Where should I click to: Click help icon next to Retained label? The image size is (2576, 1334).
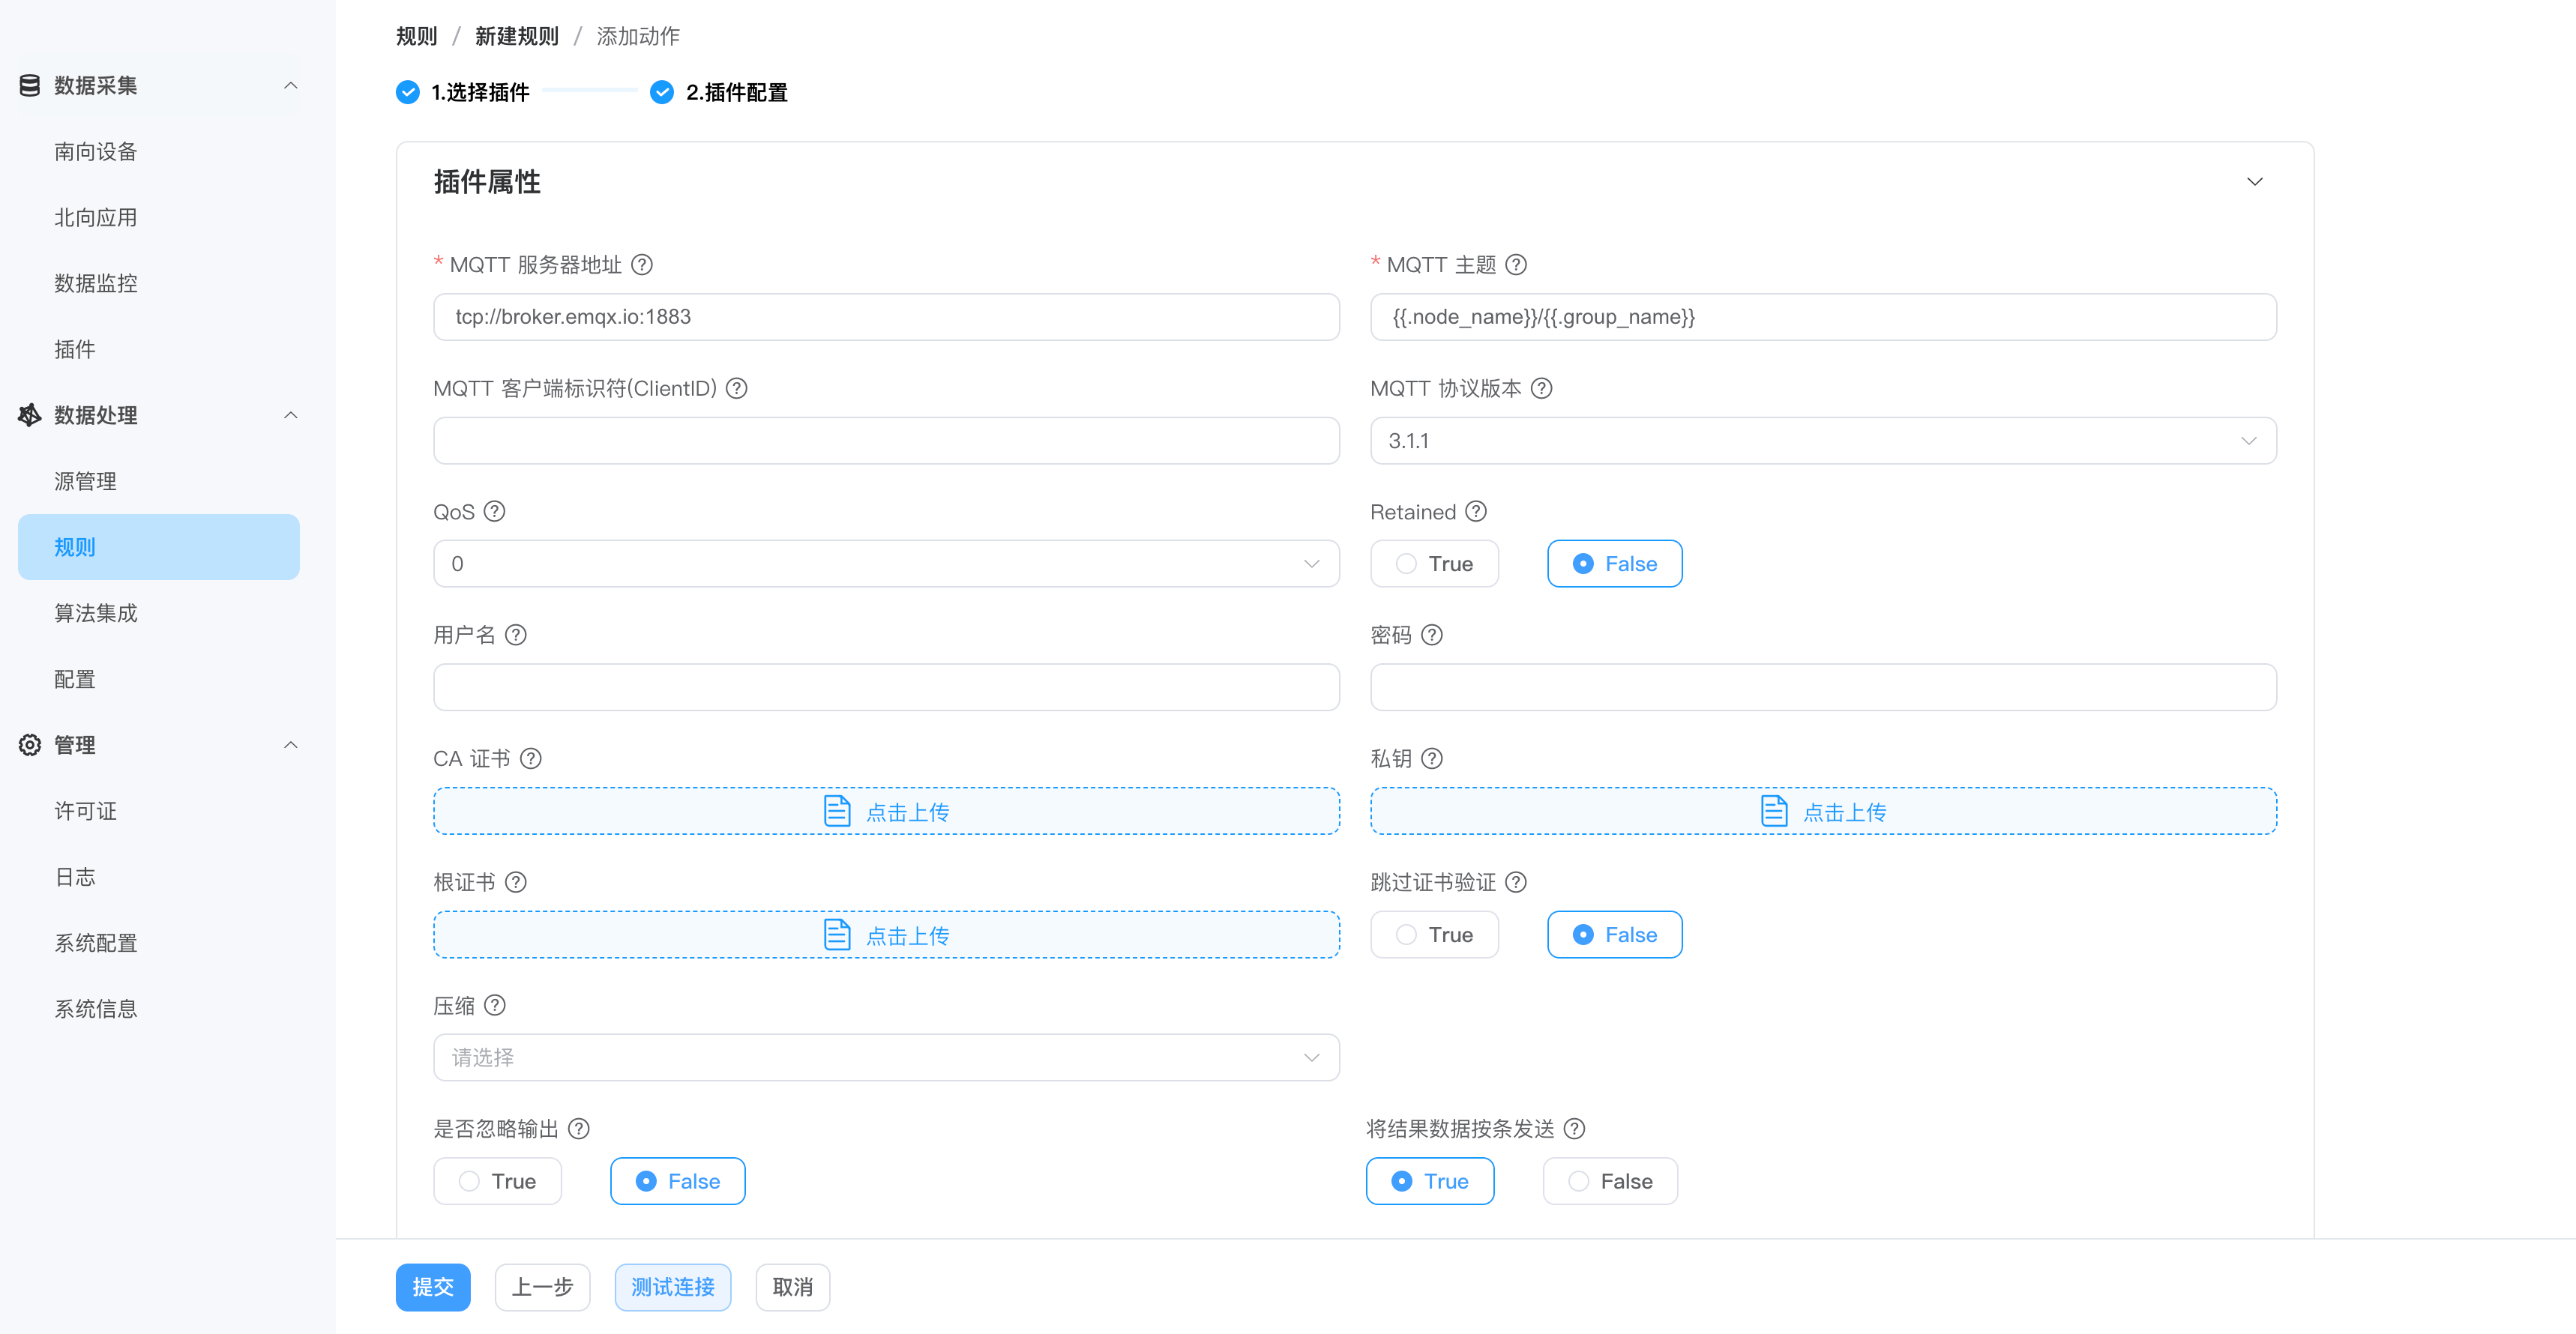coord(1476,512)
